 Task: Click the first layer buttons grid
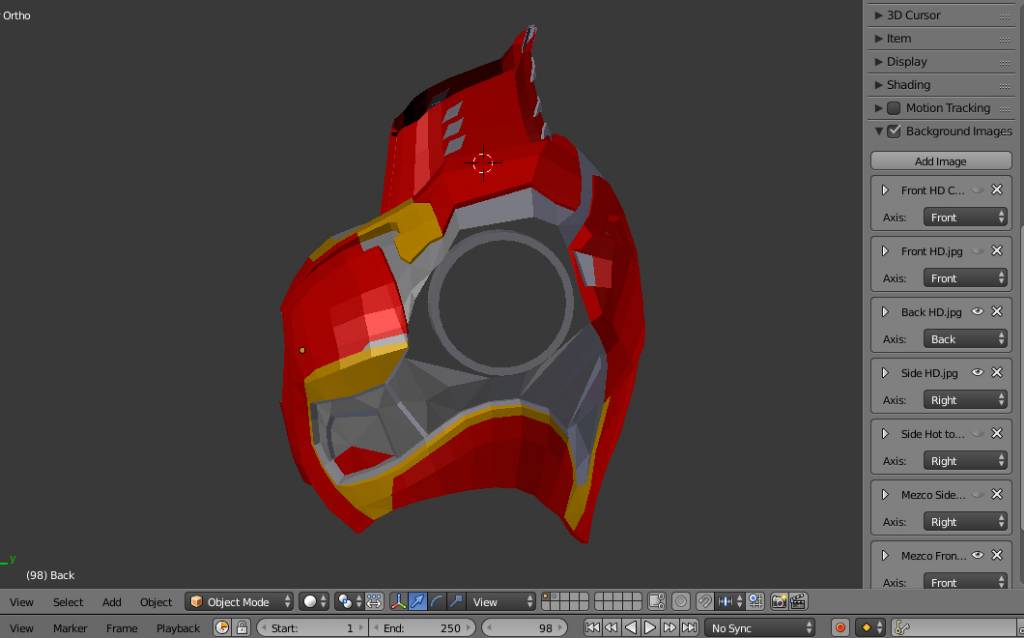pyautogui.click(x=565, y=601)
